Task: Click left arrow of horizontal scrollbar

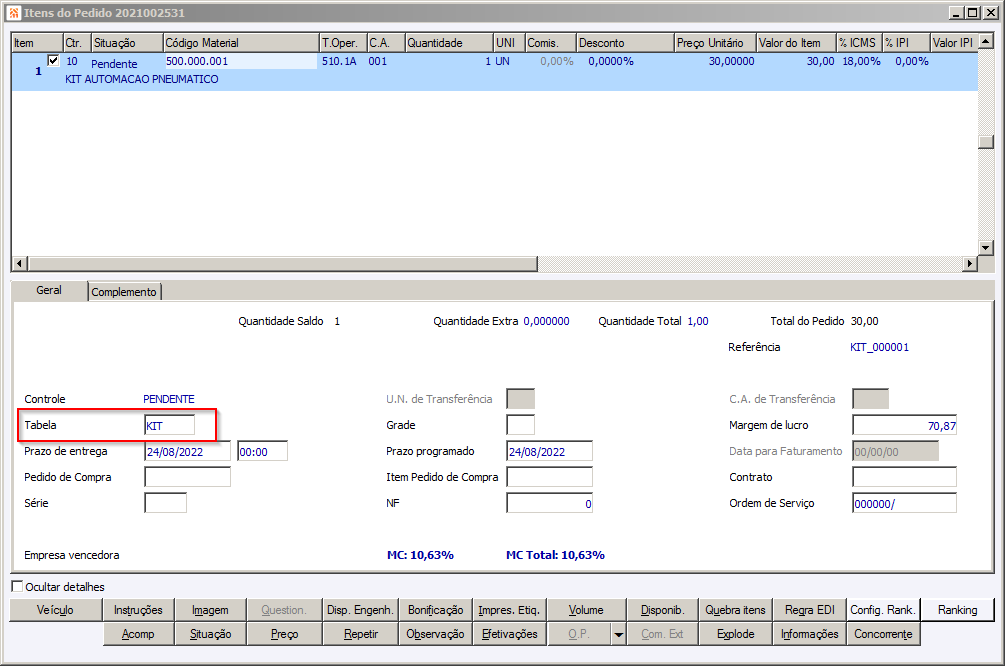Action: coord(19,263)
